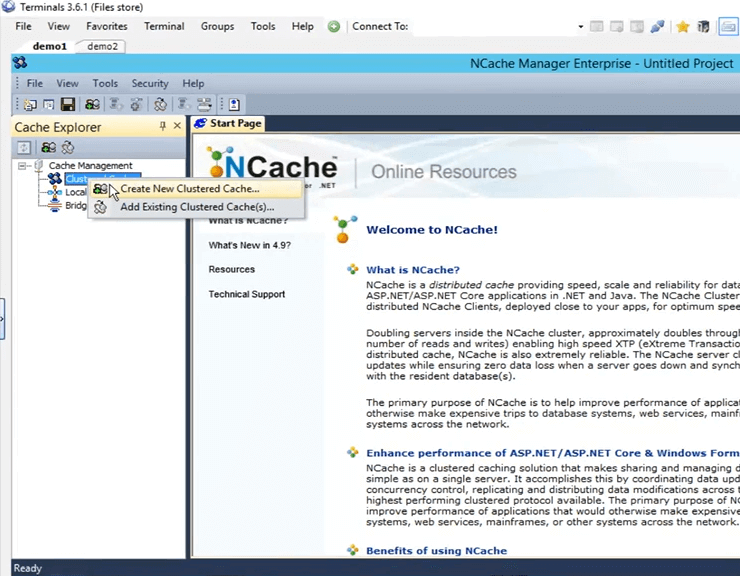Open the Terminals Tools menu
This screenshot has width=740, height=576.
263,26
